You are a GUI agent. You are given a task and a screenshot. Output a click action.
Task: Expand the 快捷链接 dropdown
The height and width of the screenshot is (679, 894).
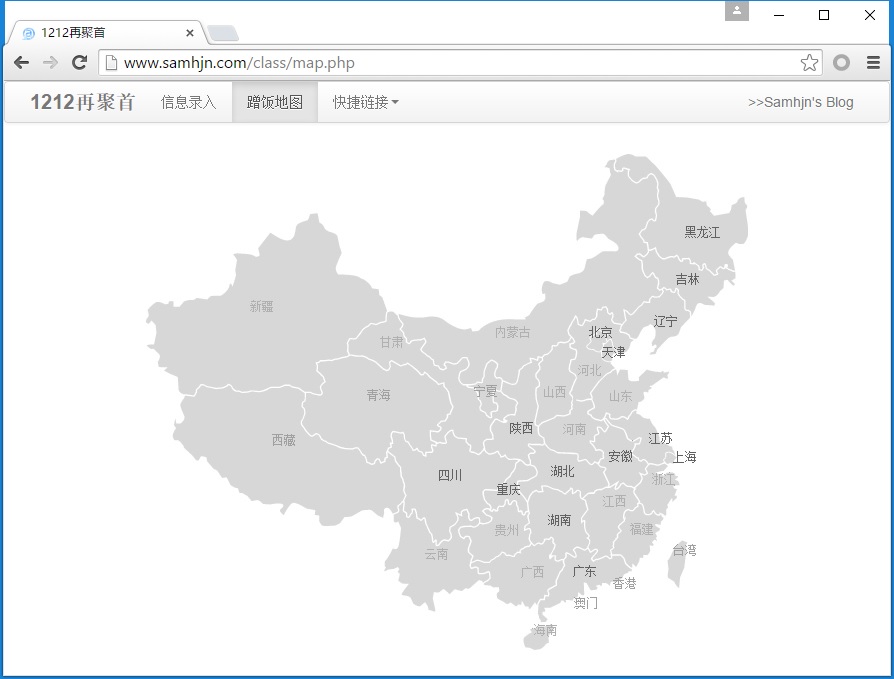pyautogui.click(x=366, y=102)
